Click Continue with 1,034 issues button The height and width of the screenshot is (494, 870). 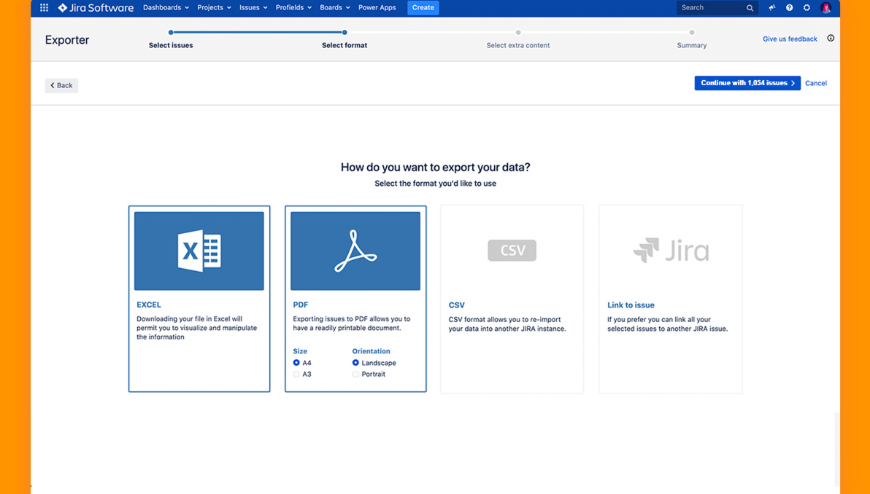[747, 83]
